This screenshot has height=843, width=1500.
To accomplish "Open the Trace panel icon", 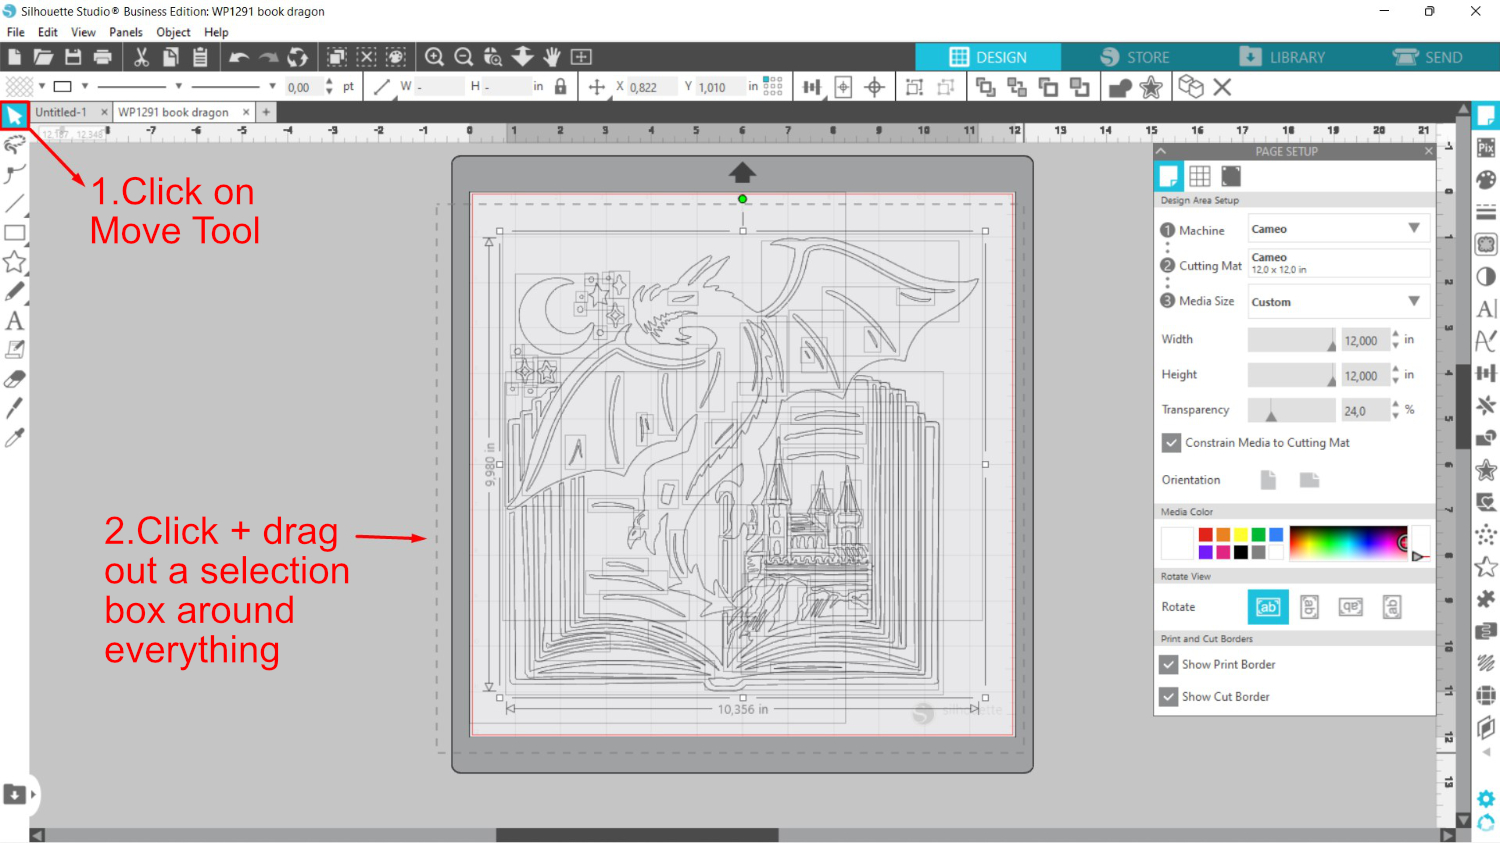I will [1486, 244].
